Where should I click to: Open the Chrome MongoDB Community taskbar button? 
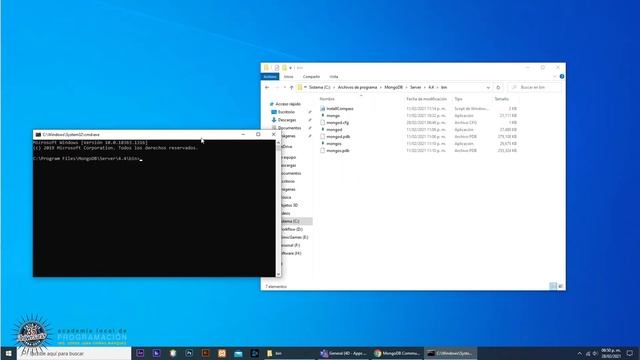(397, 353)
